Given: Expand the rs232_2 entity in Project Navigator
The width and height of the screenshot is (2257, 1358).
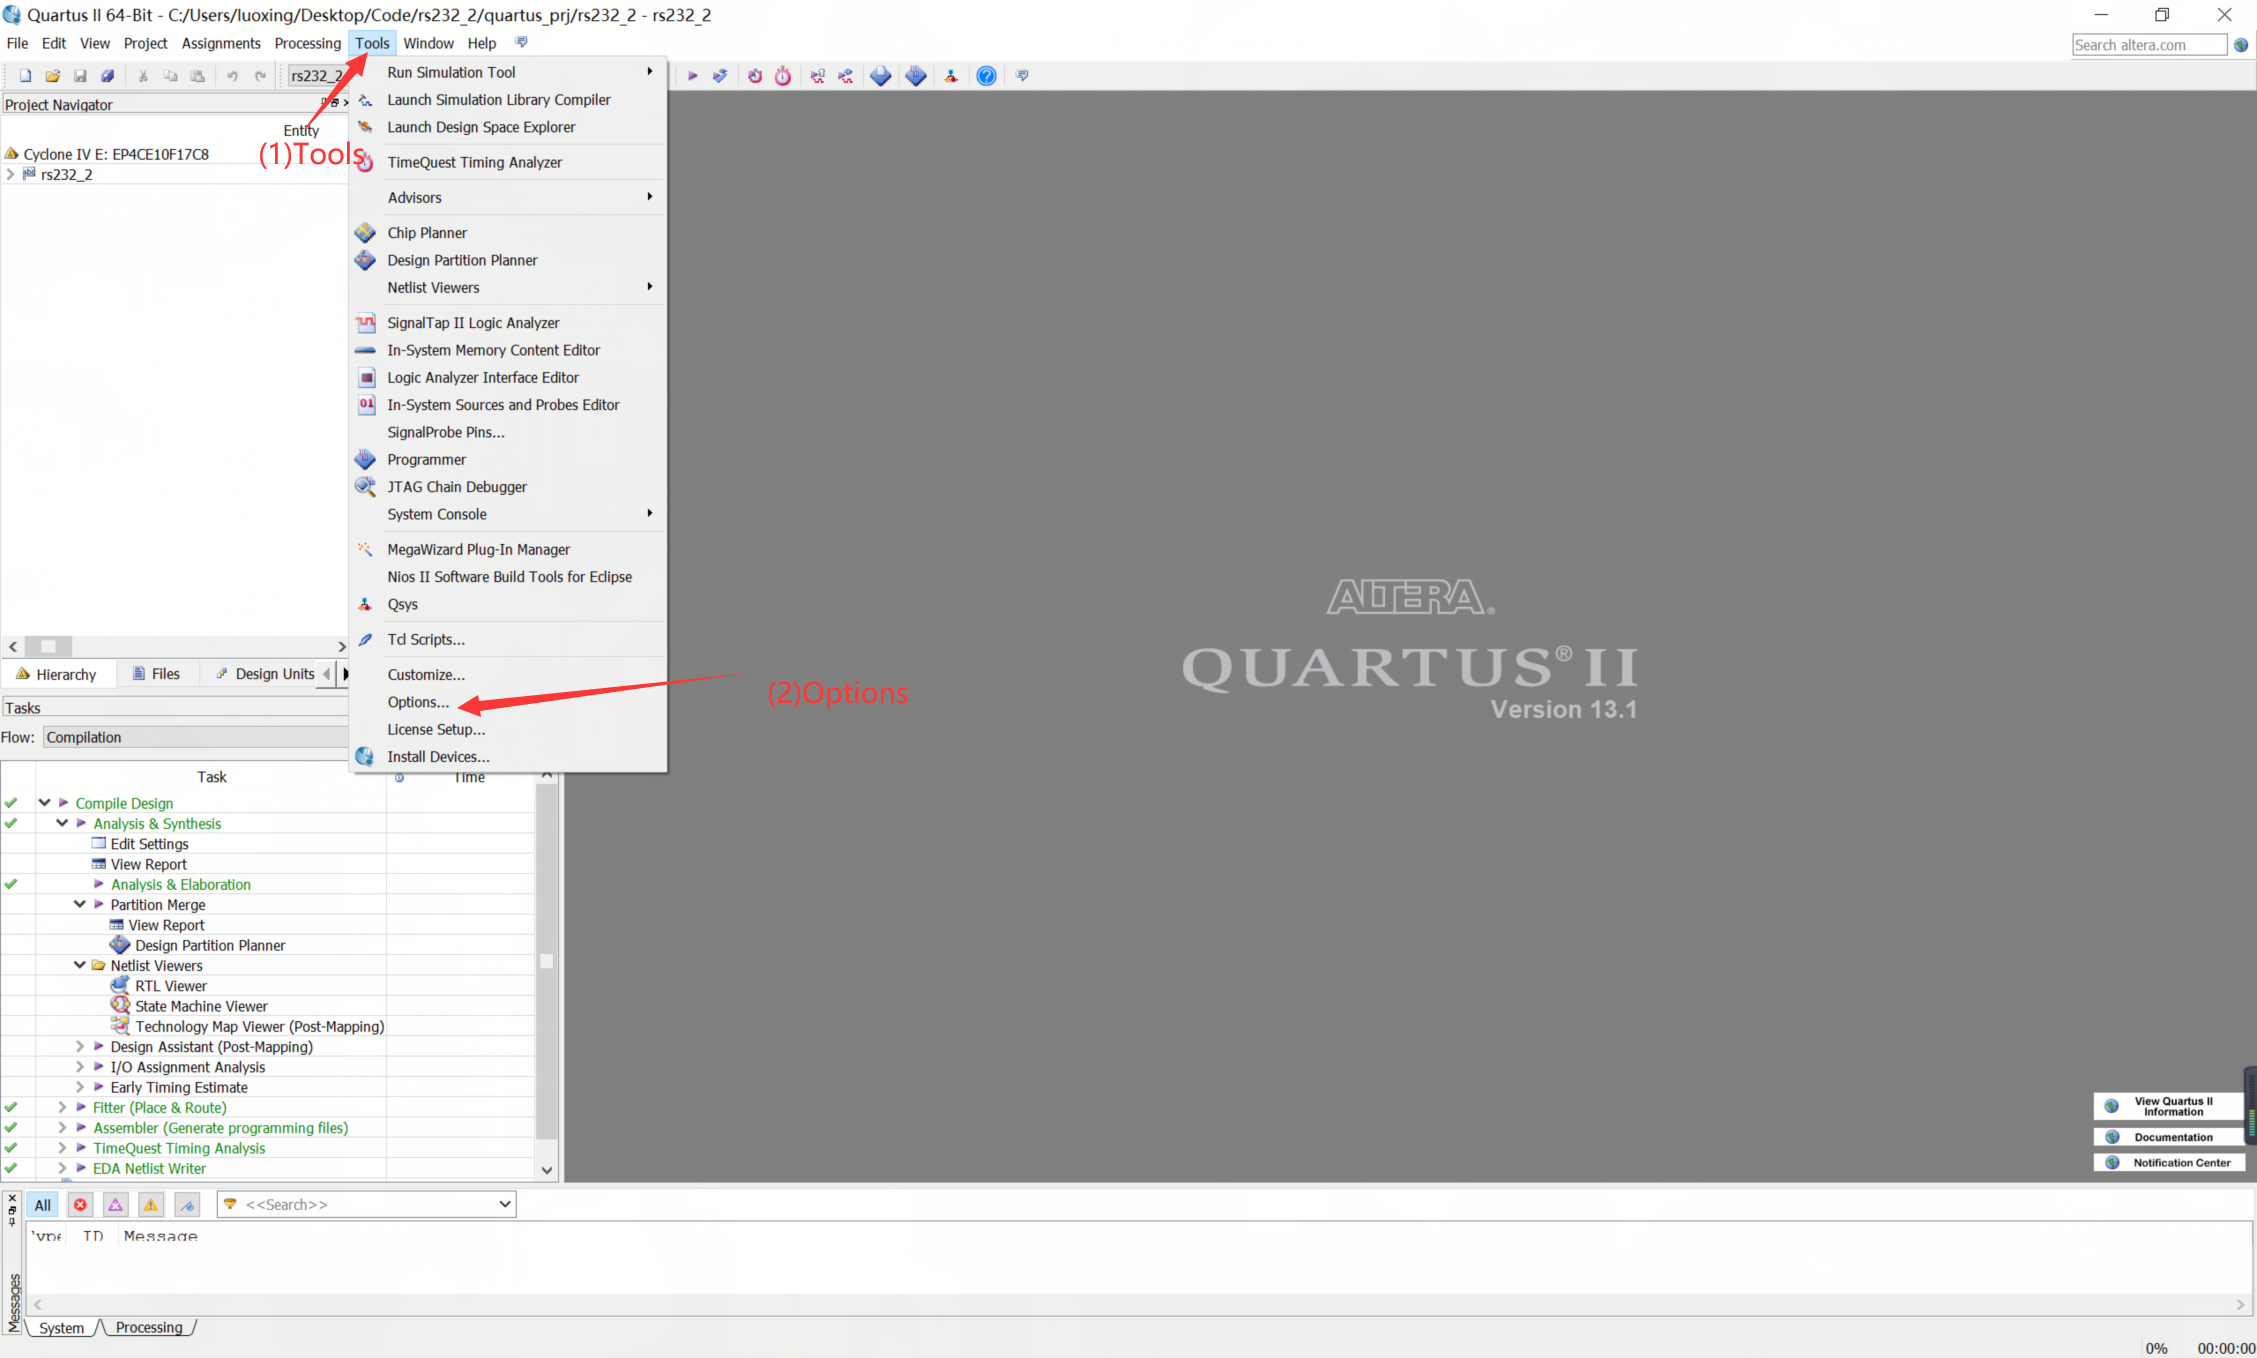Looking at the screenshot, I should coord(10,173).
